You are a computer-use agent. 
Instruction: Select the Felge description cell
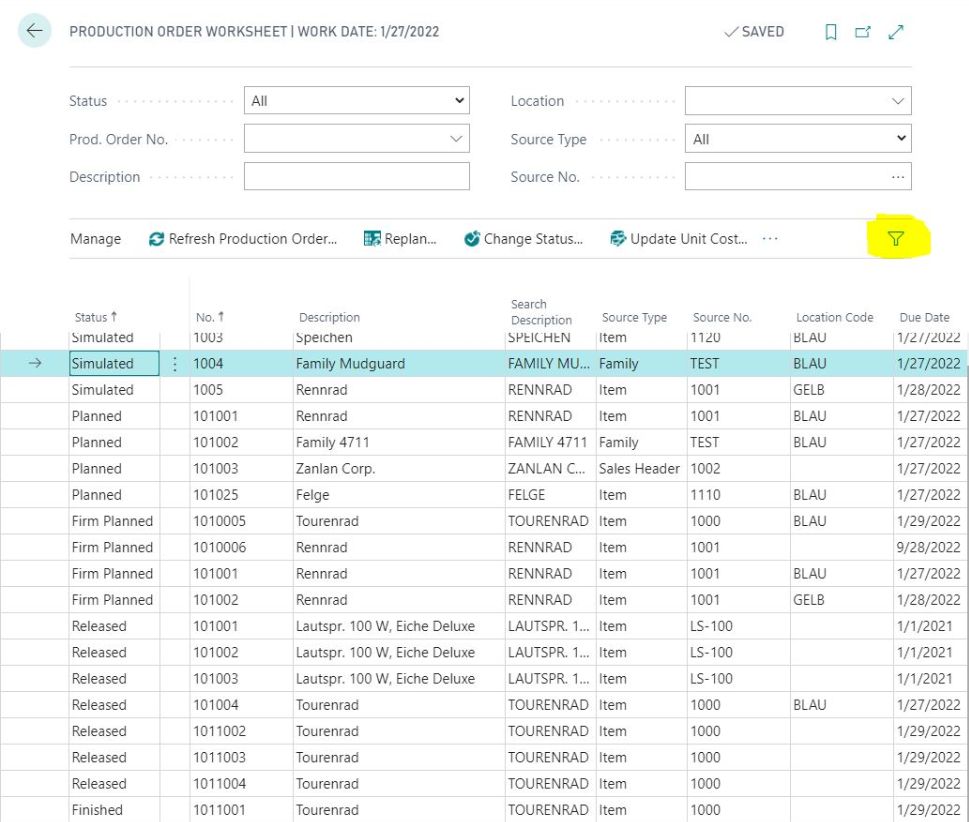(399, 495)
